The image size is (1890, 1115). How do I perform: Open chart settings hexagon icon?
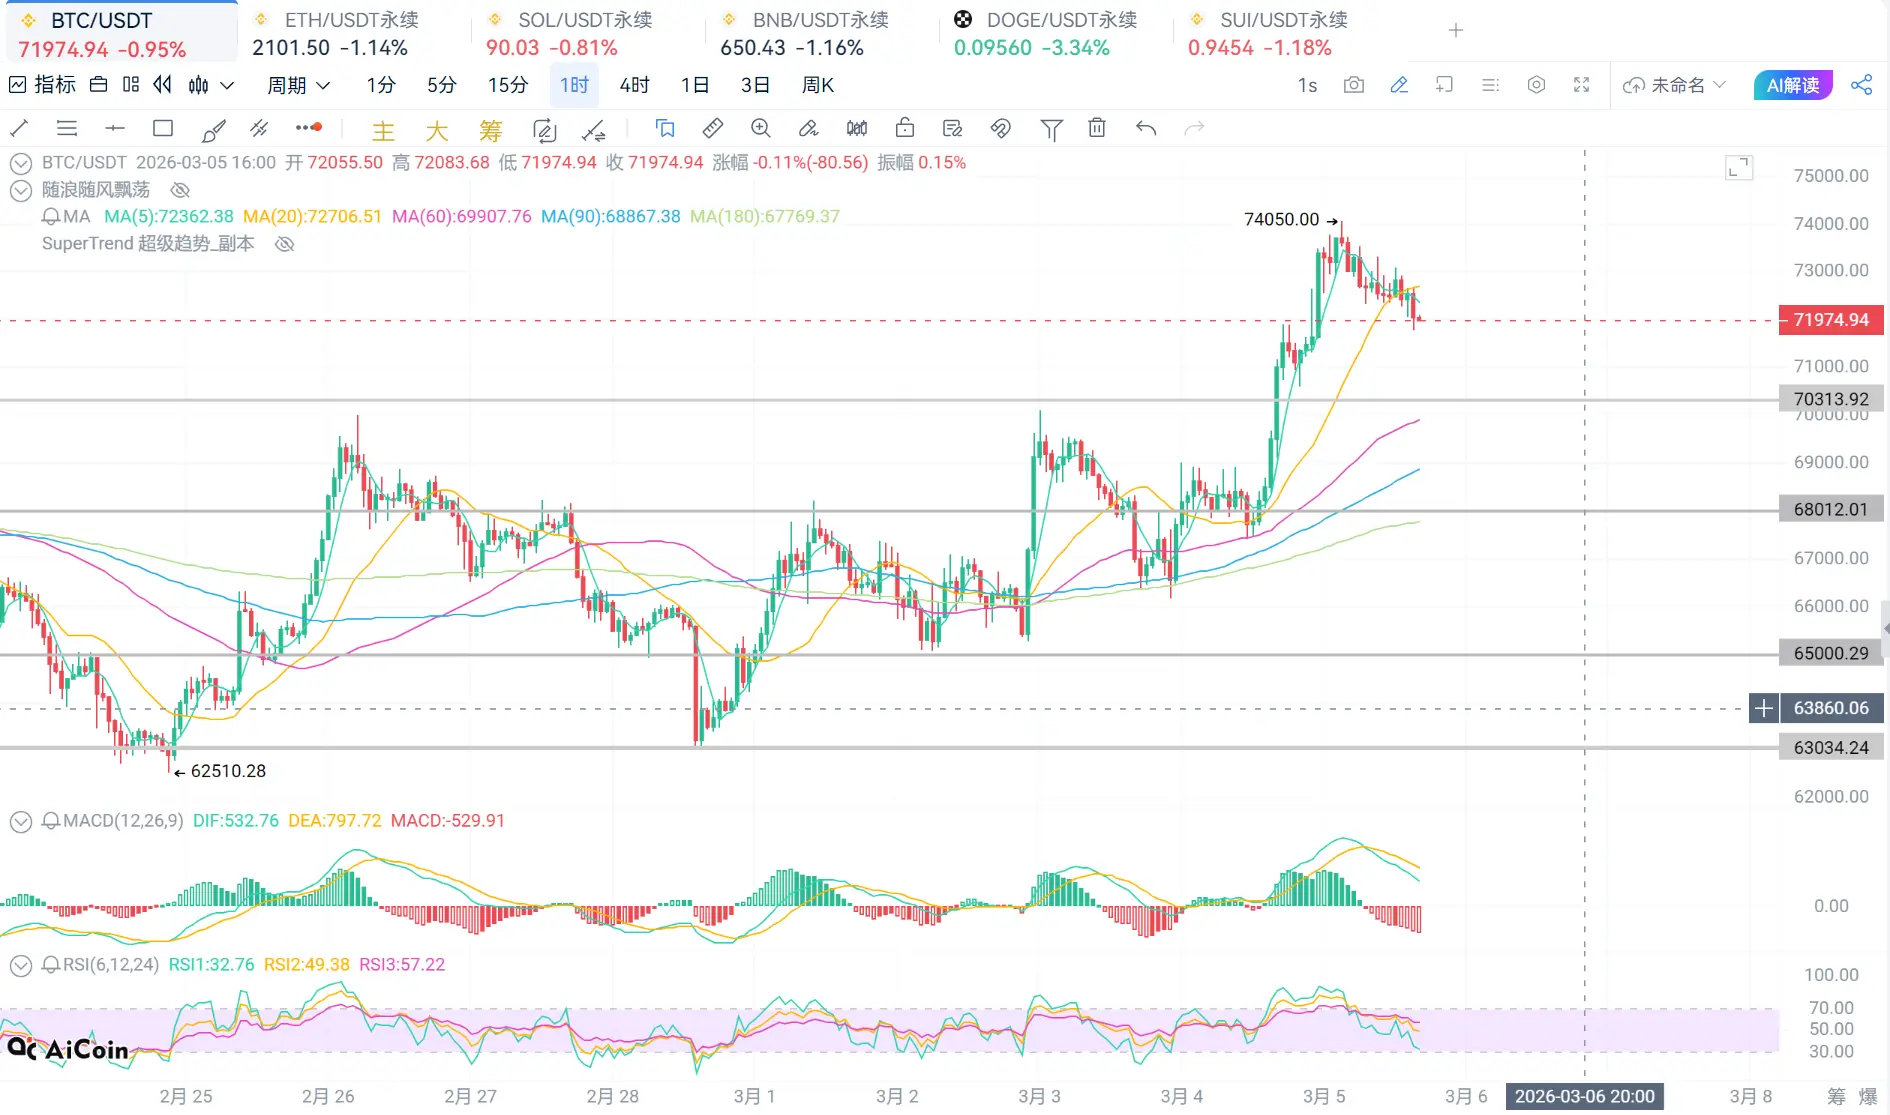pos(1537,85)
